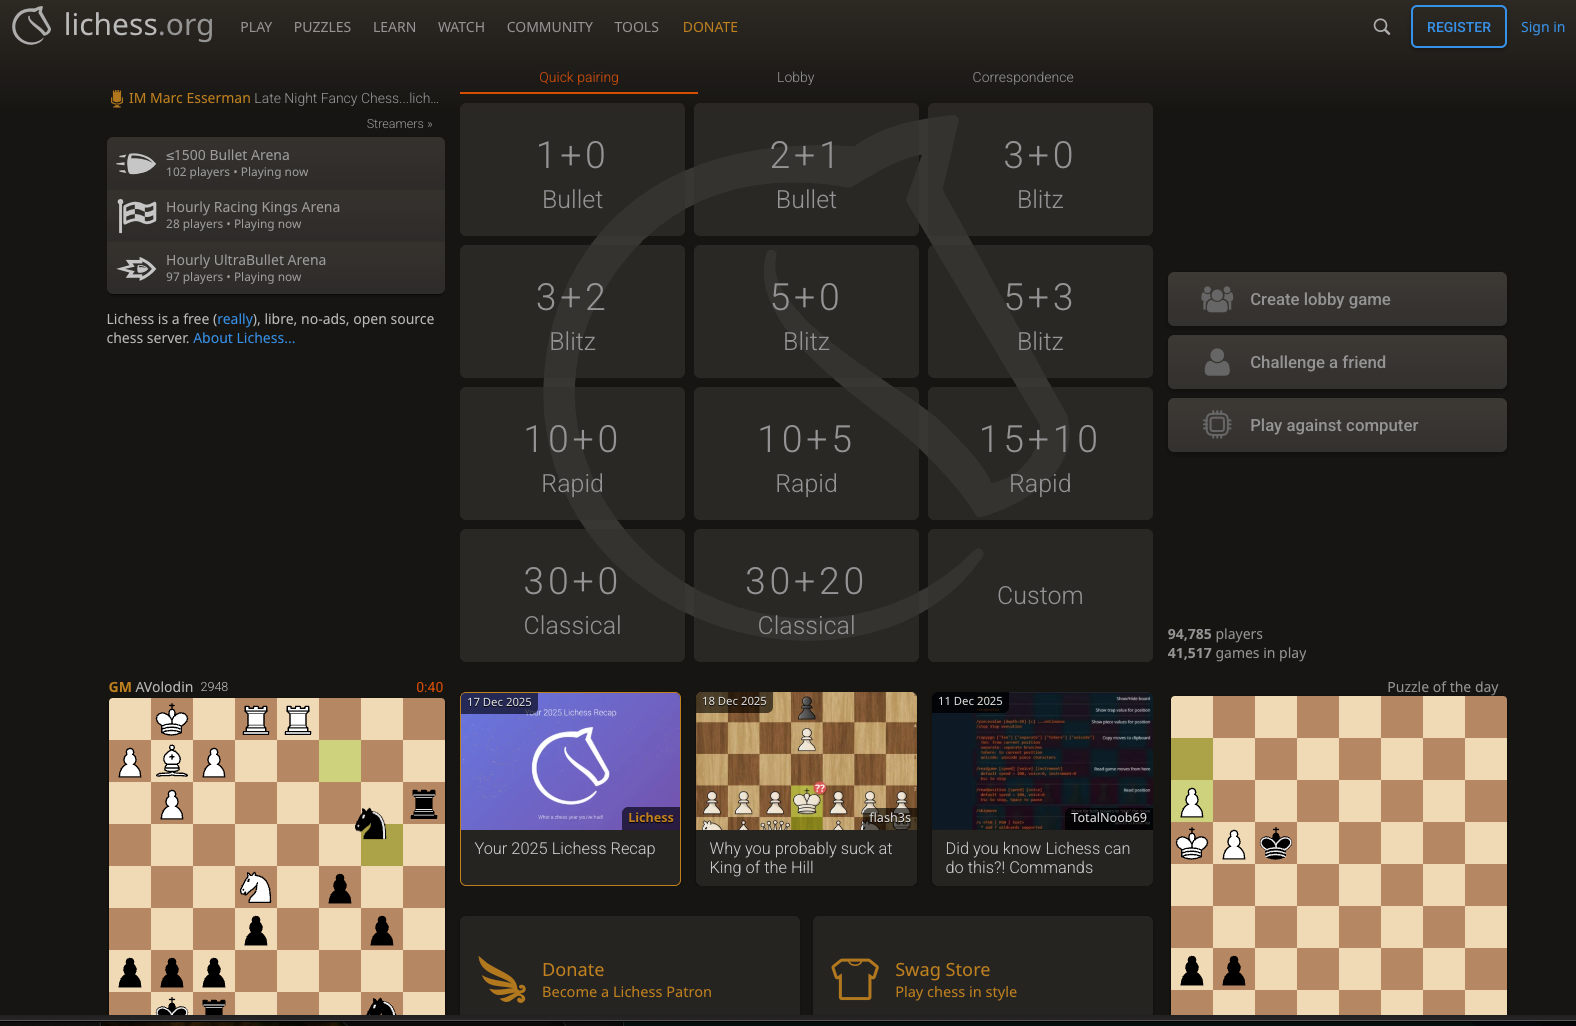Open the PLAY menu

(x=256, y=27)
